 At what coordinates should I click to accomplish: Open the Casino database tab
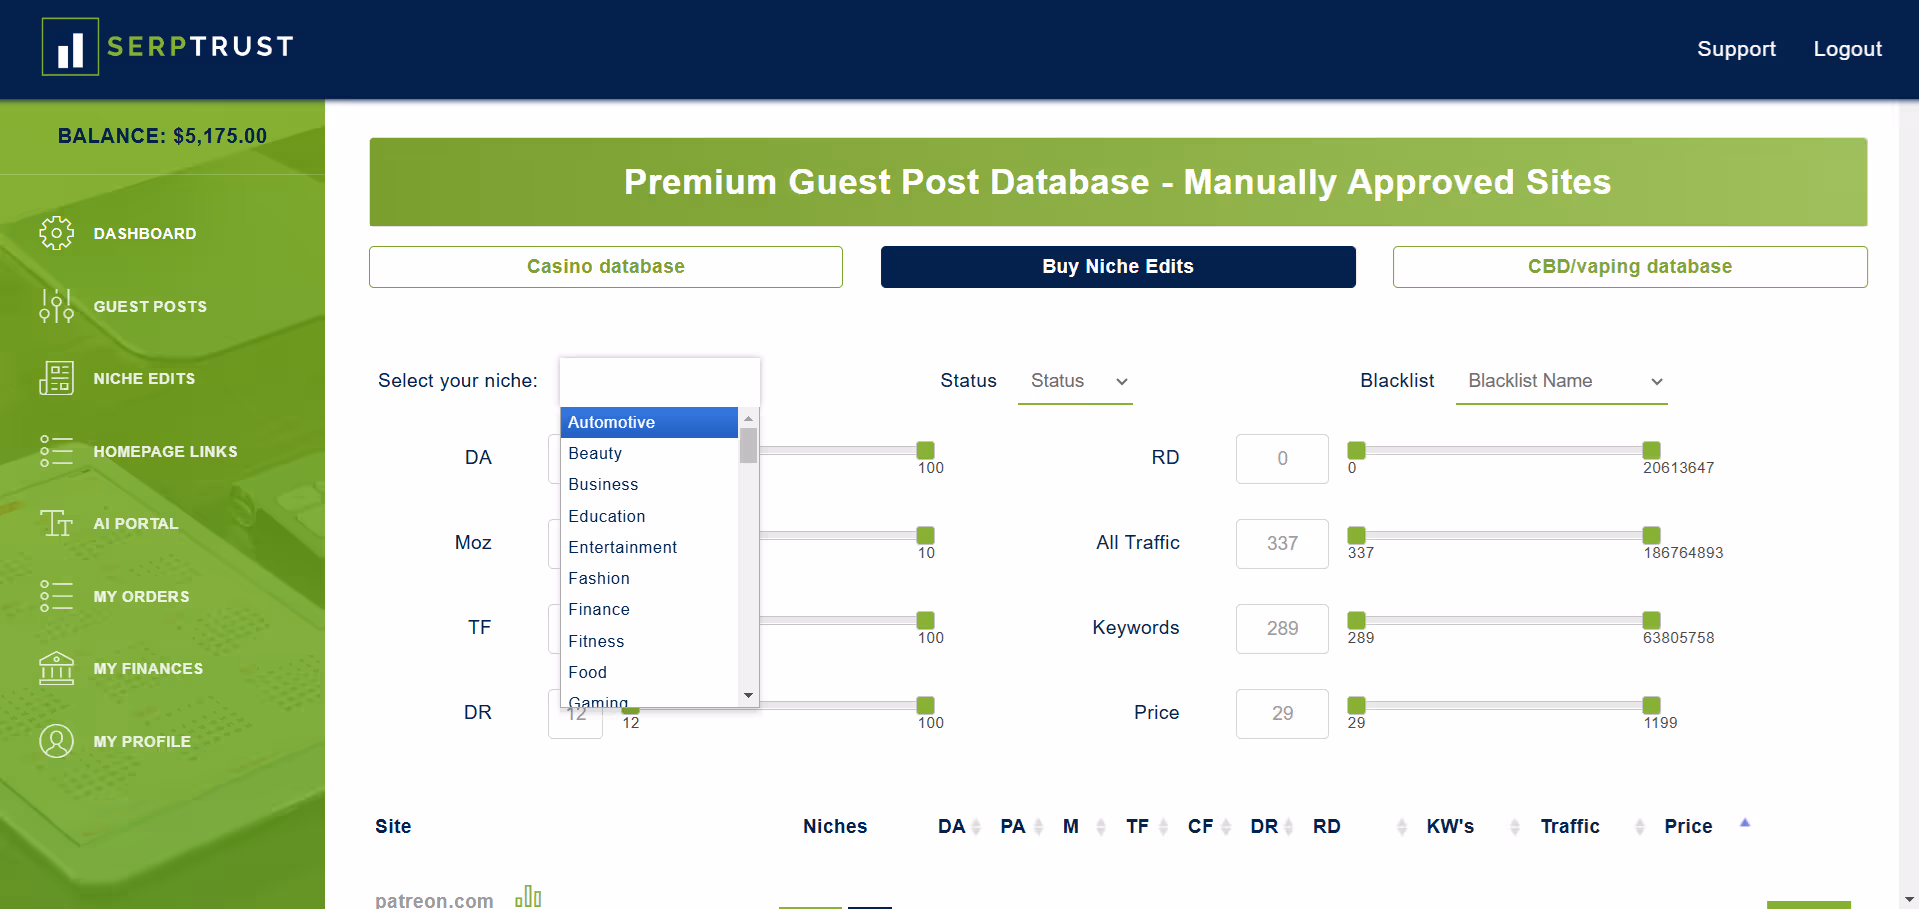605,267
